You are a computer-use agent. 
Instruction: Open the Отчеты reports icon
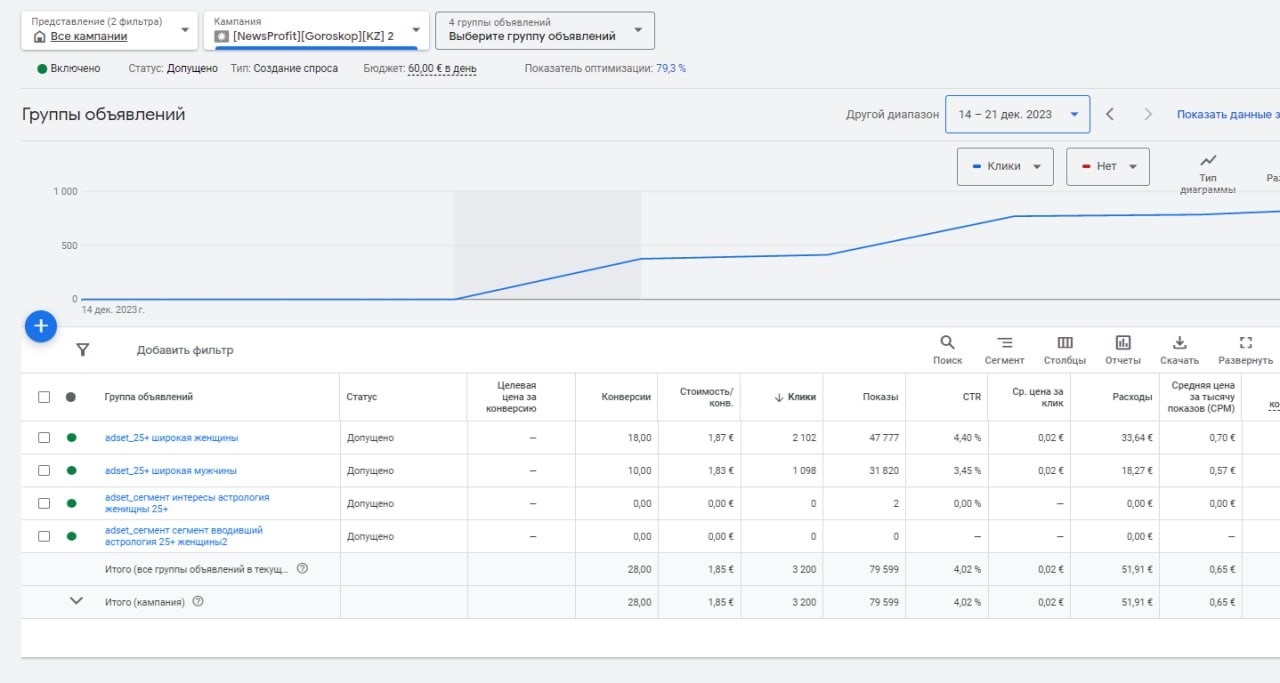click(1123, 342)
